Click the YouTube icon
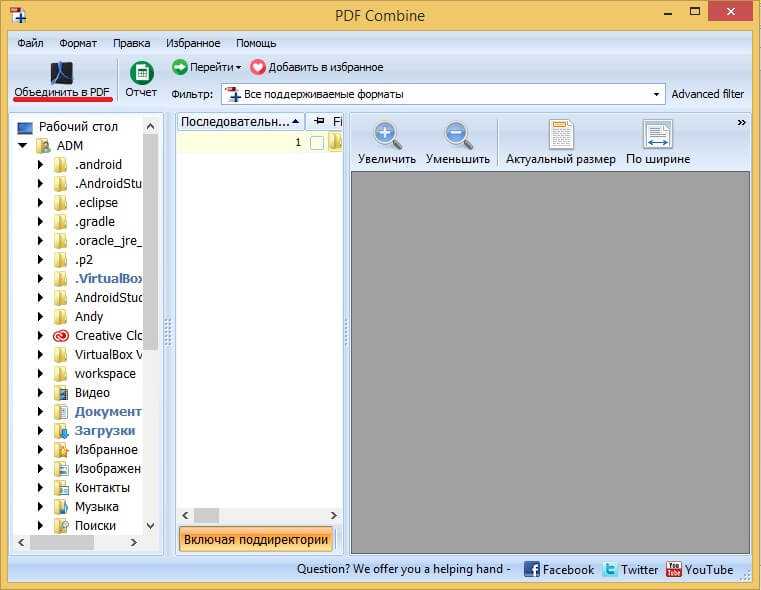The width and height of the screenshot is (761, 590). [674, 569]
